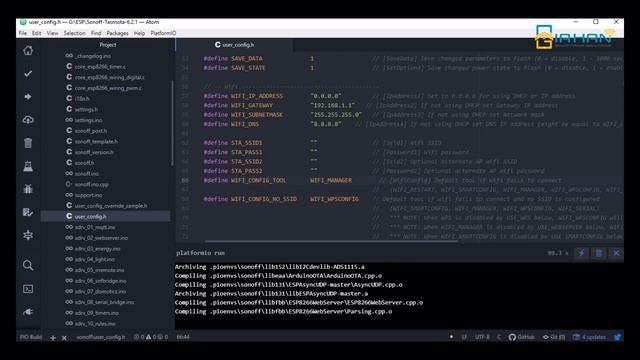
Task: Open the View menu
Action: pyautogui.click(x=52, y=33)
